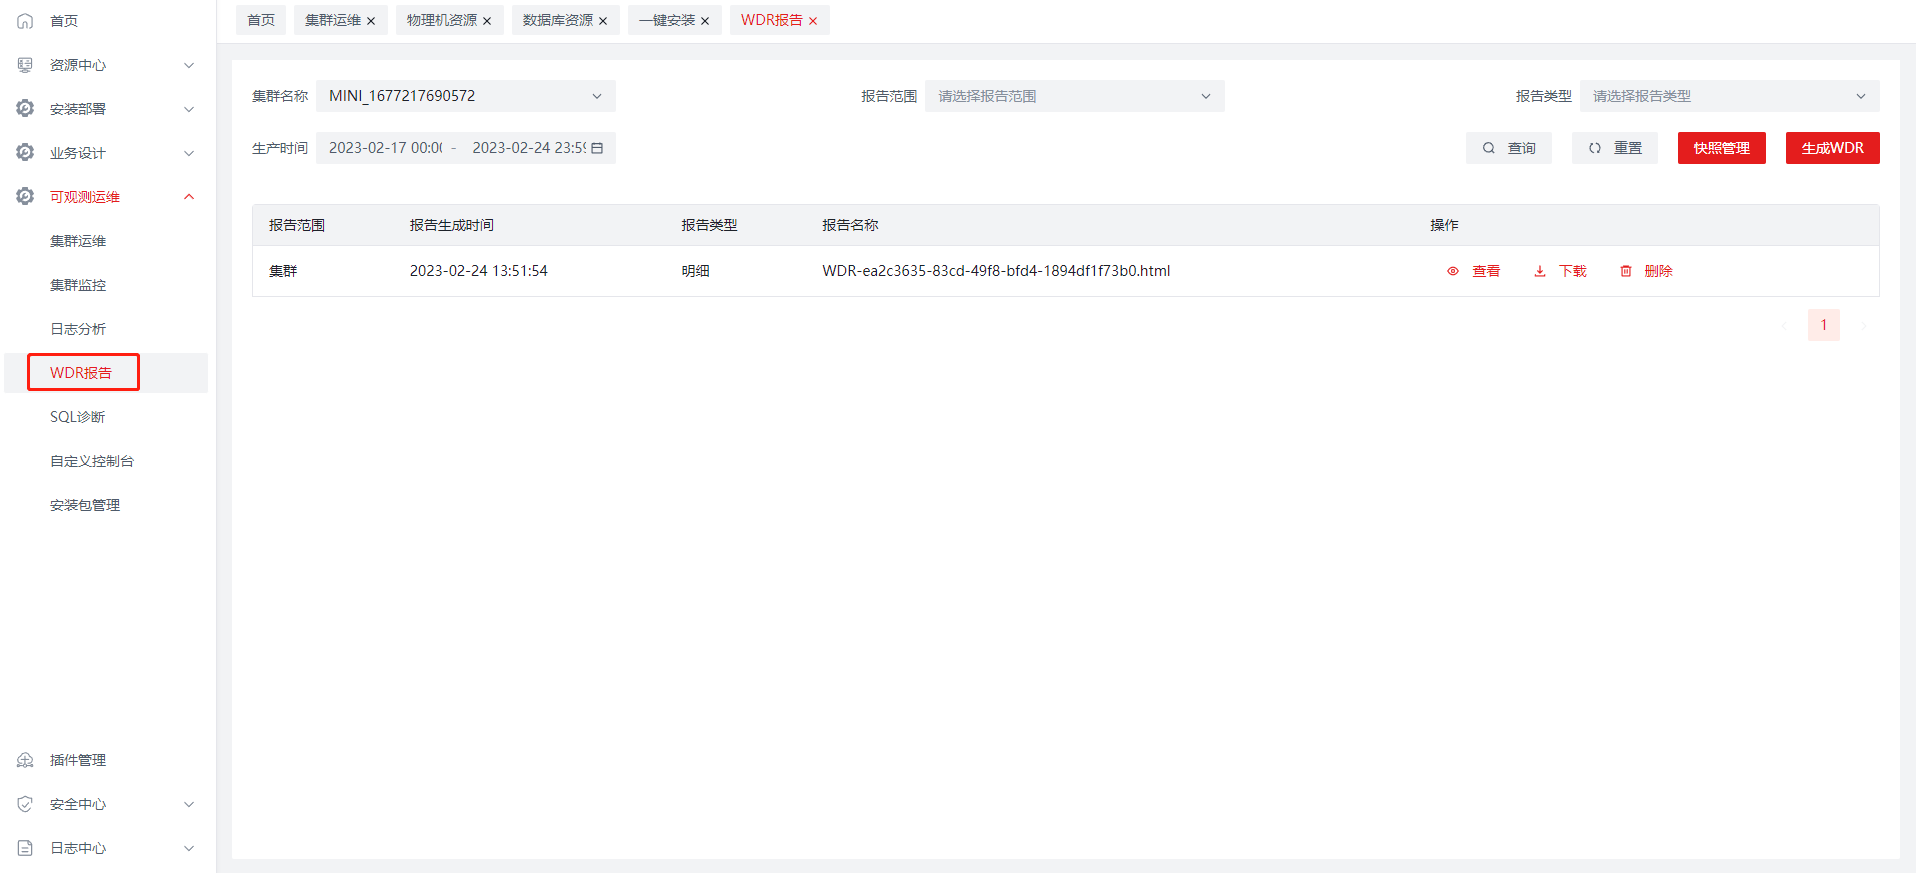The image size is (1916, 873).
Task: Click the security center shield icon
Action: (x=26, y=804)
